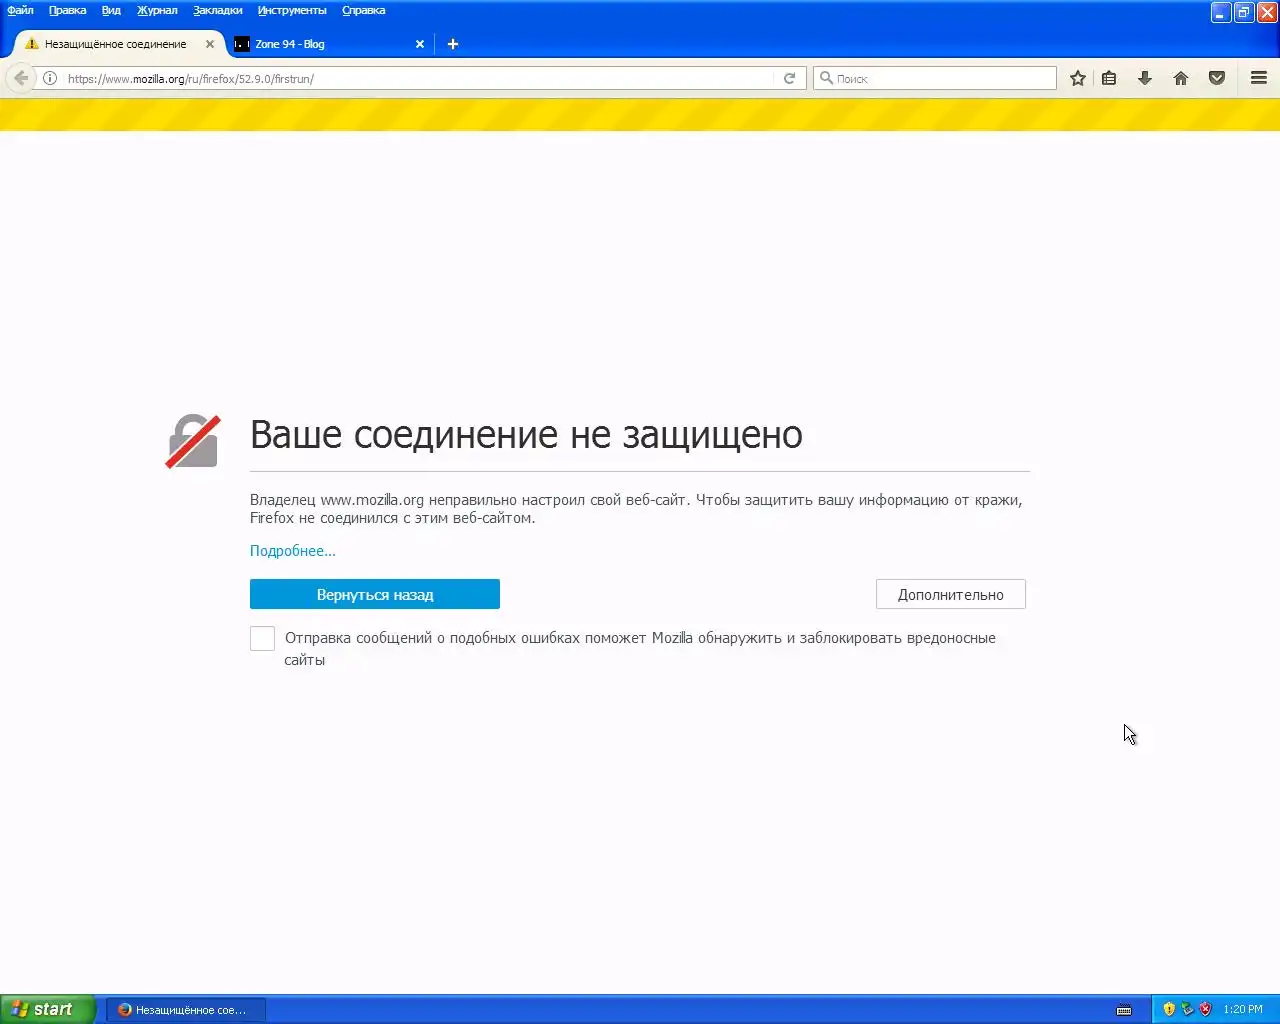Image resolution: width=1280 pixels, height=1024 pixels.
Task: Open the Правка menu
Action: click(67, 10)
